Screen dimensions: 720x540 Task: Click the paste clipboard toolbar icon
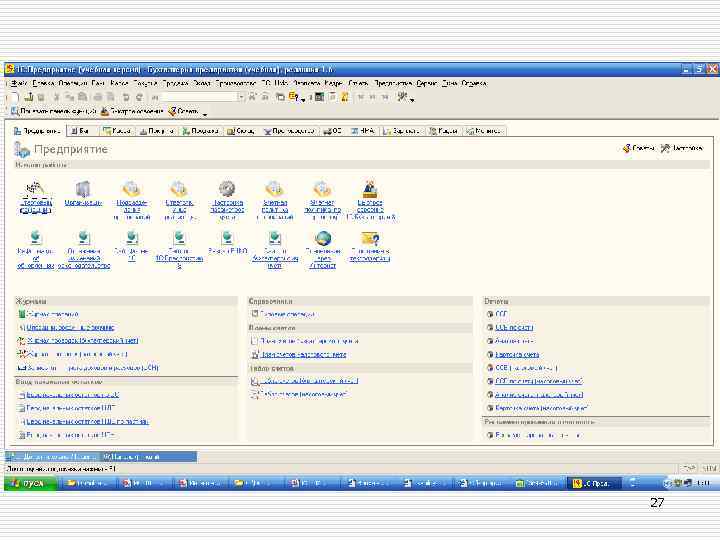coord(83,97)
